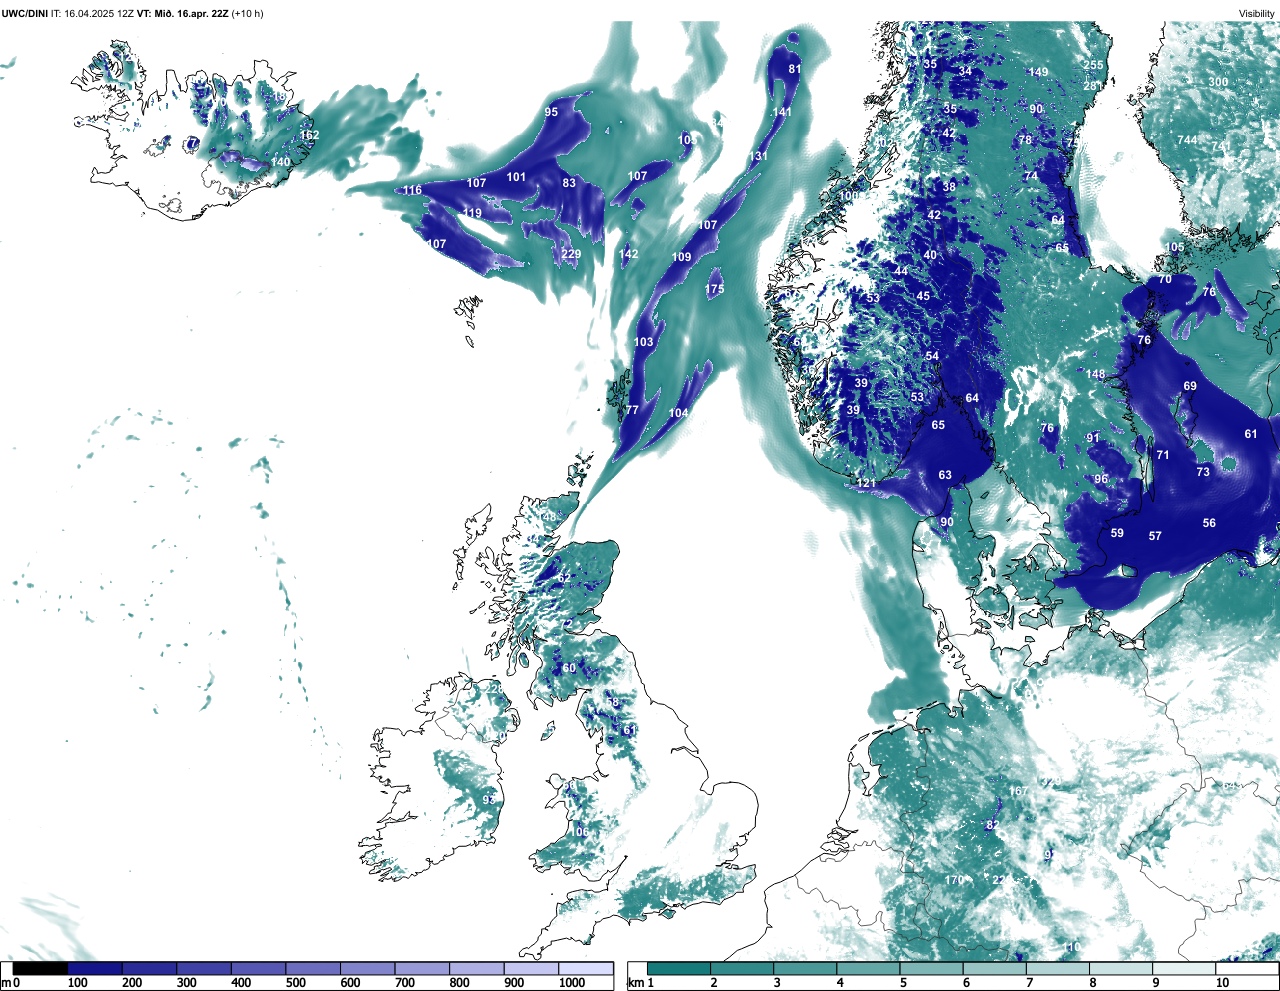Click visibility value '57' in Baltic Sea
The width and height of the screenshot is (1280, 991).
pyautogui.click(x=1155, y=537)
